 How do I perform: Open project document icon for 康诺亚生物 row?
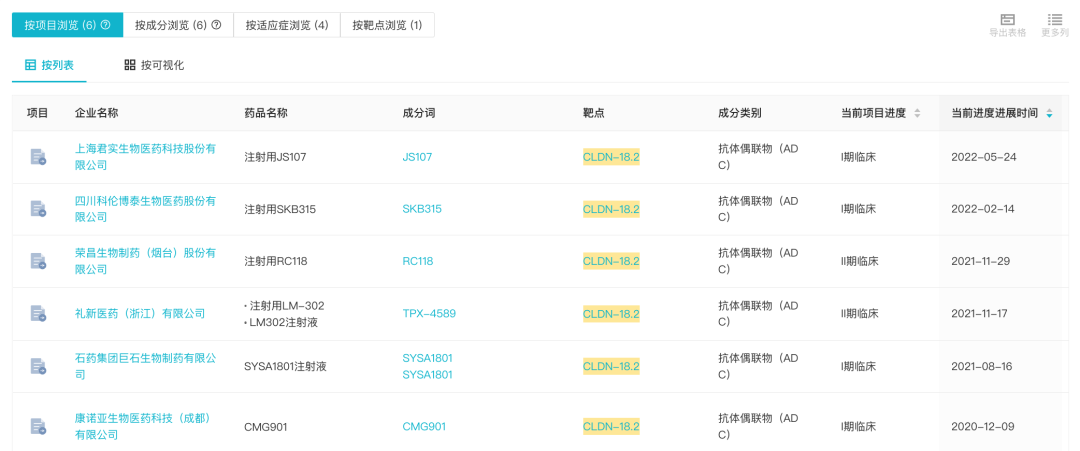38,426
